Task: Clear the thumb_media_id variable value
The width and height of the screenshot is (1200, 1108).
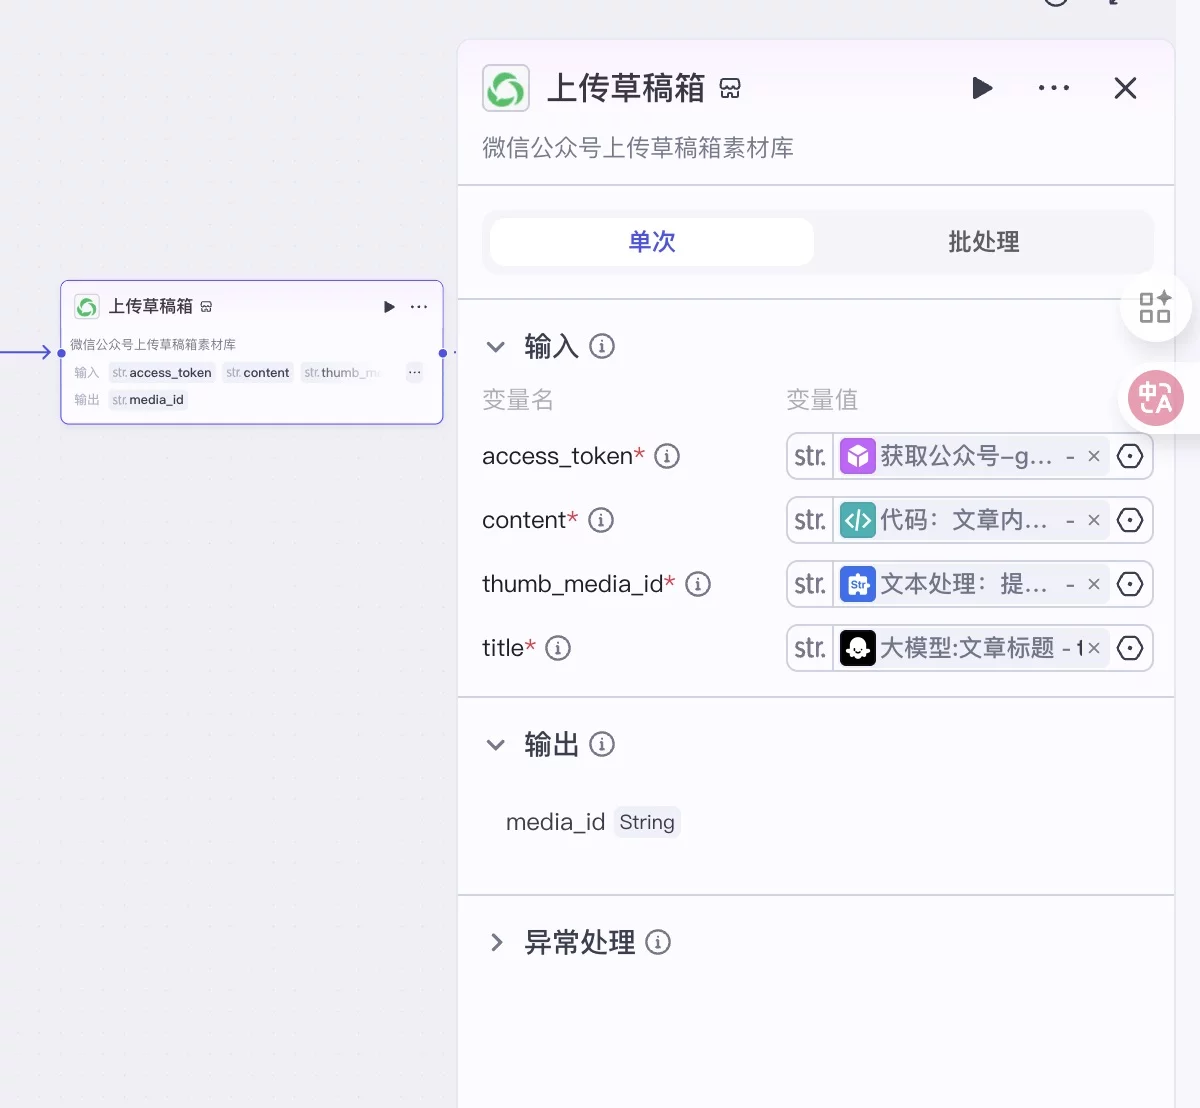Action: click(x=1094, y=584)
